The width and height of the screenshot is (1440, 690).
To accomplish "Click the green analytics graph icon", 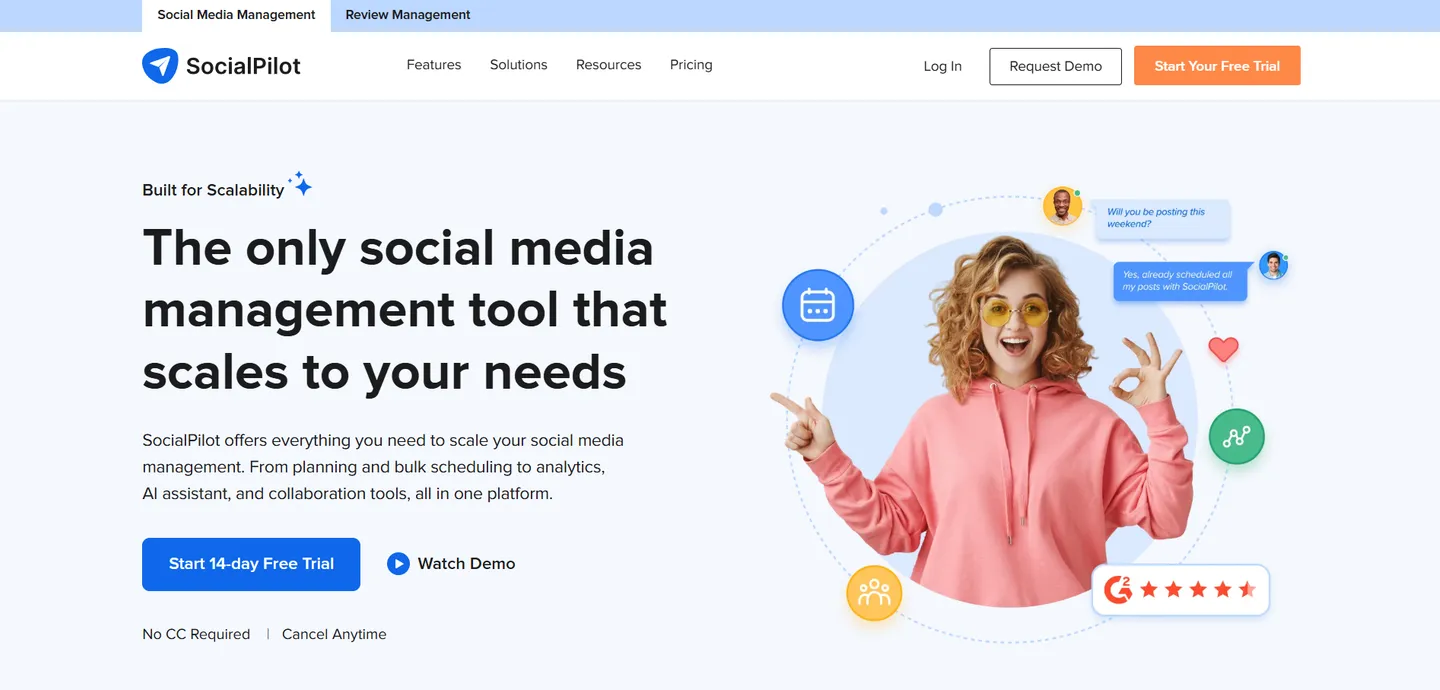I will coord(1237,436).
